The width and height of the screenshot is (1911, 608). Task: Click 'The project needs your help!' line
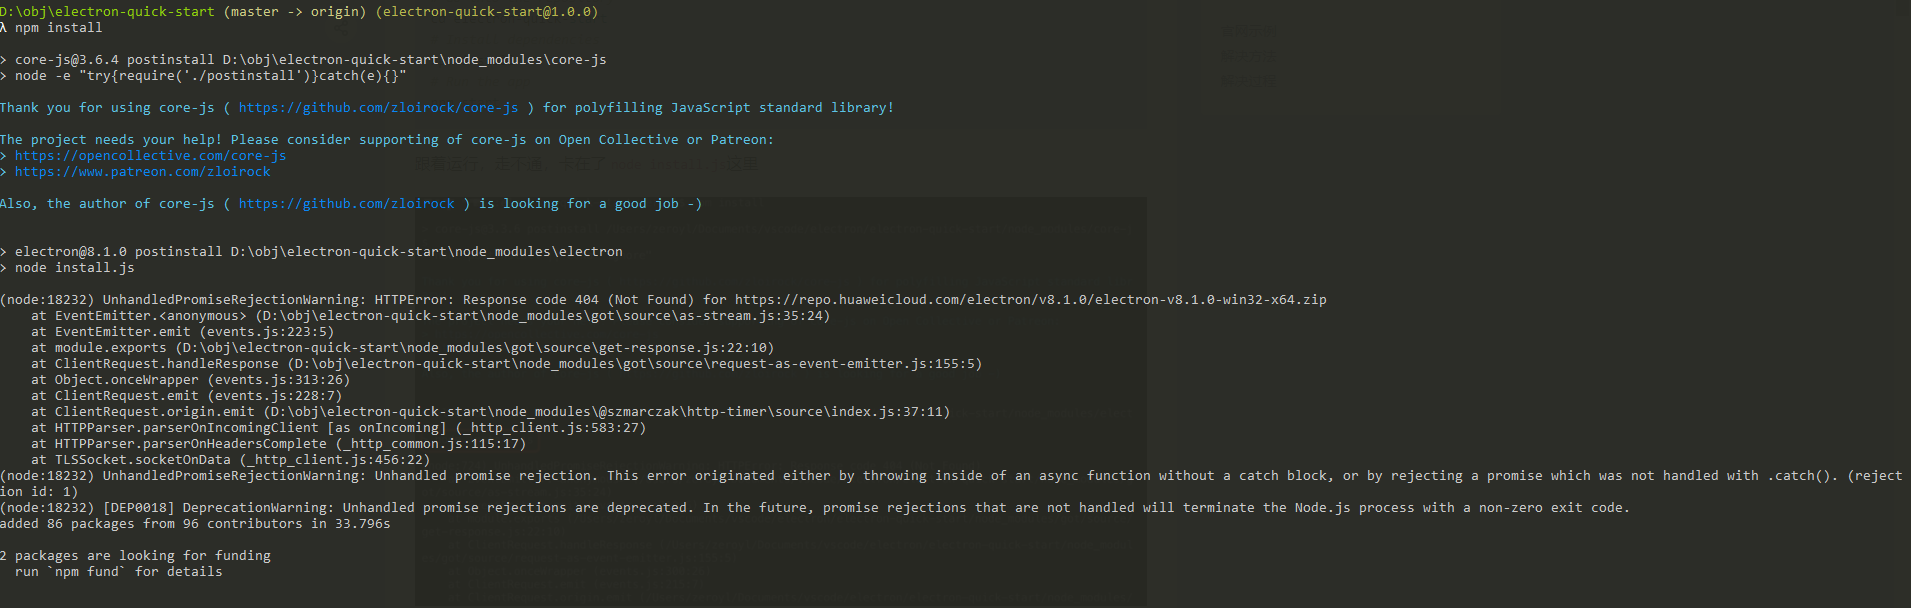click(x=387, y=140)
